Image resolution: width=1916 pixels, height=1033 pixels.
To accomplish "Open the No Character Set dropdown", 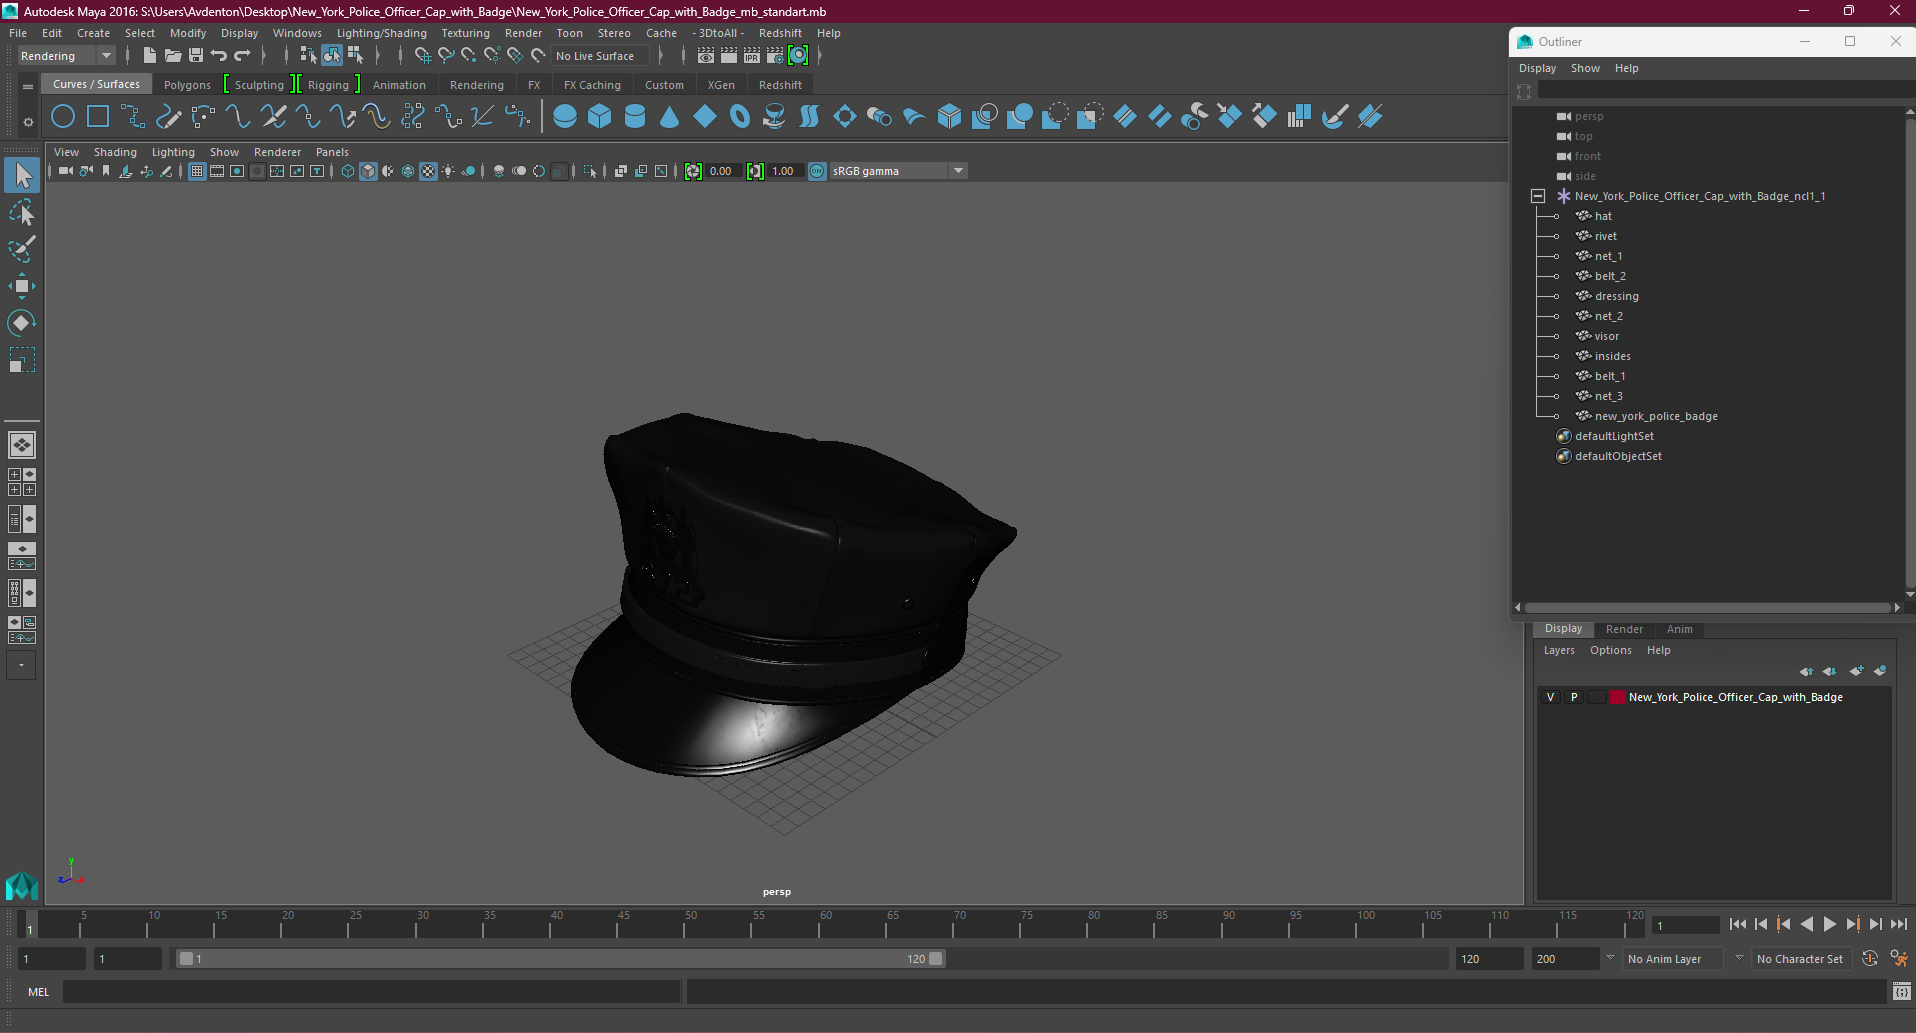I will click(1800, 959).
